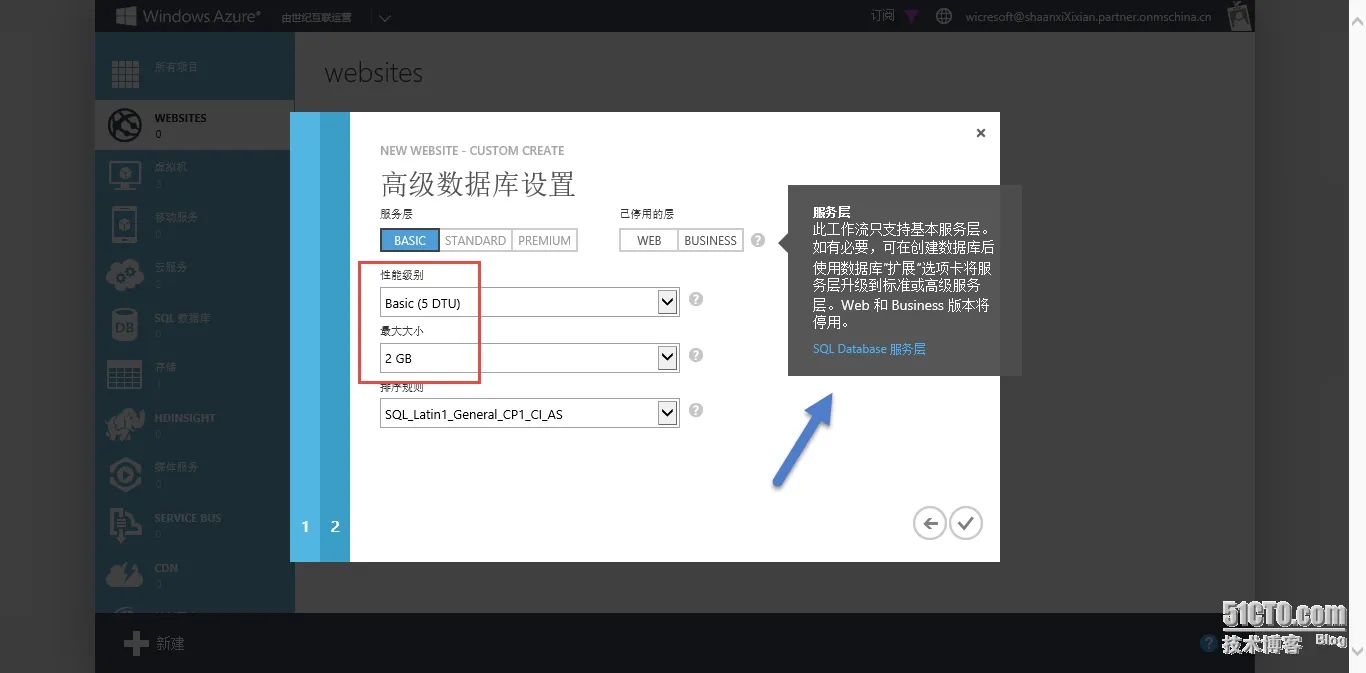
Task: Click the account avatar icon
Action: click(1239, 16)
